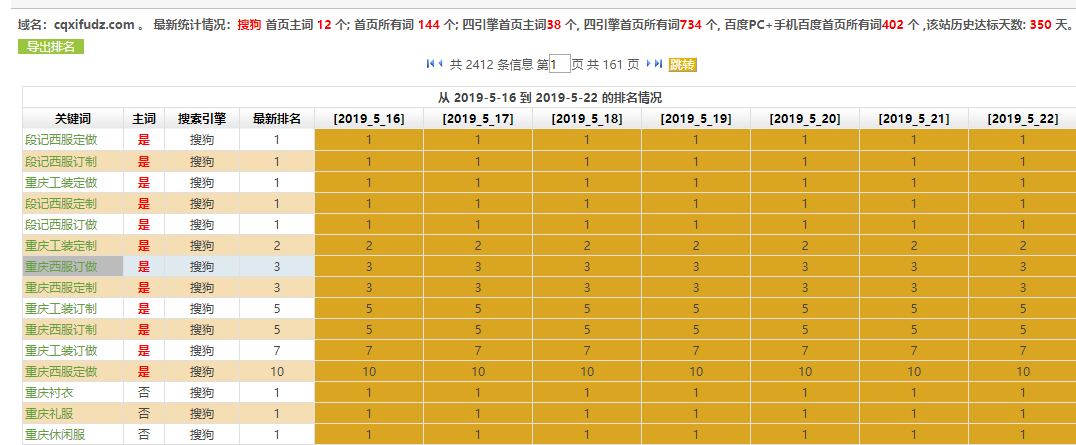Click the next page arrow
The width and height of the screenshot is (1076, 445).
648,64
